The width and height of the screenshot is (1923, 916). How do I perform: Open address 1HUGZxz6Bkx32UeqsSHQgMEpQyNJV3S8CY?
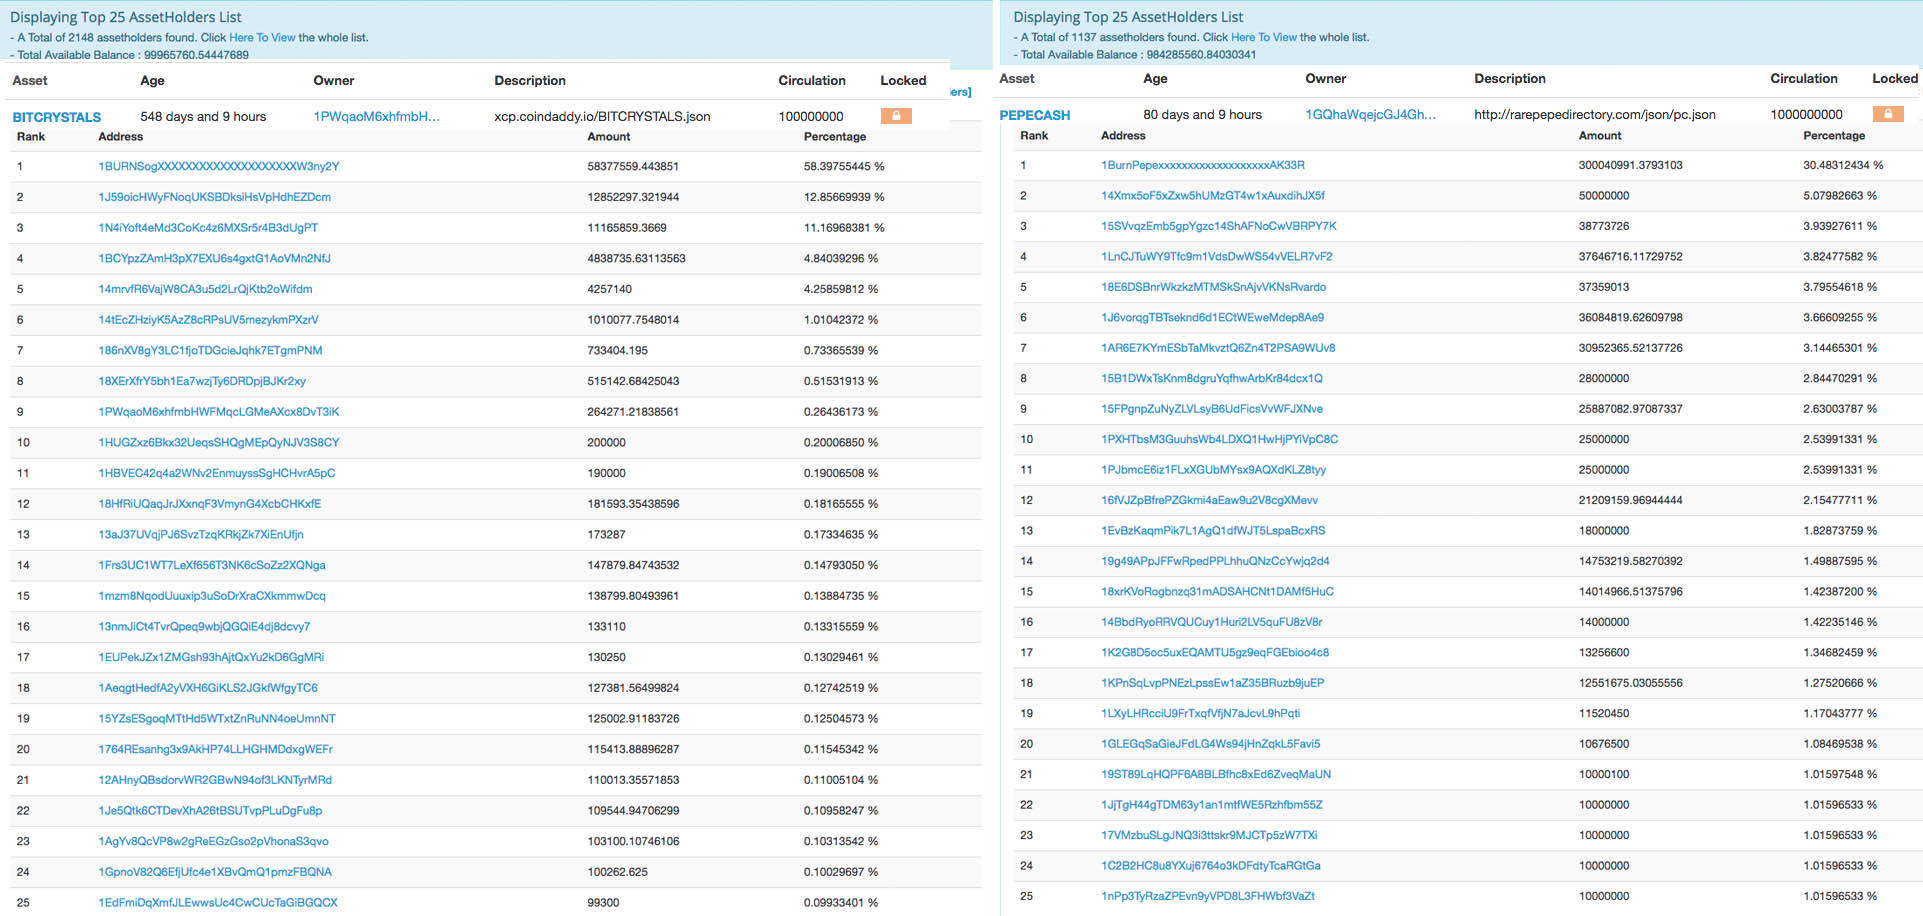click(x=219, y=442)
